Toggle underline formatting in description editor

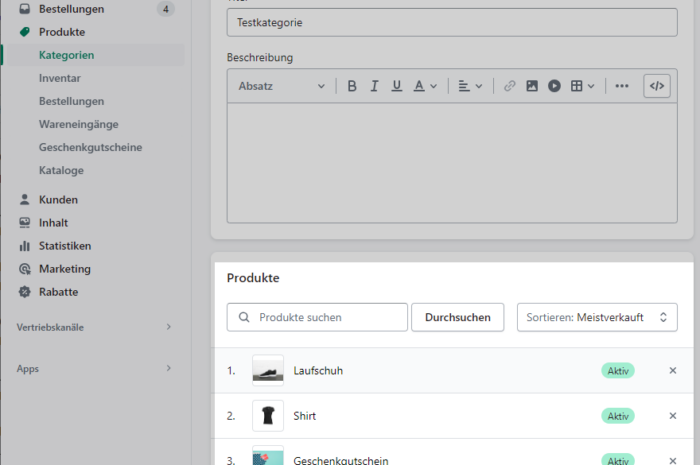(396, 86)
